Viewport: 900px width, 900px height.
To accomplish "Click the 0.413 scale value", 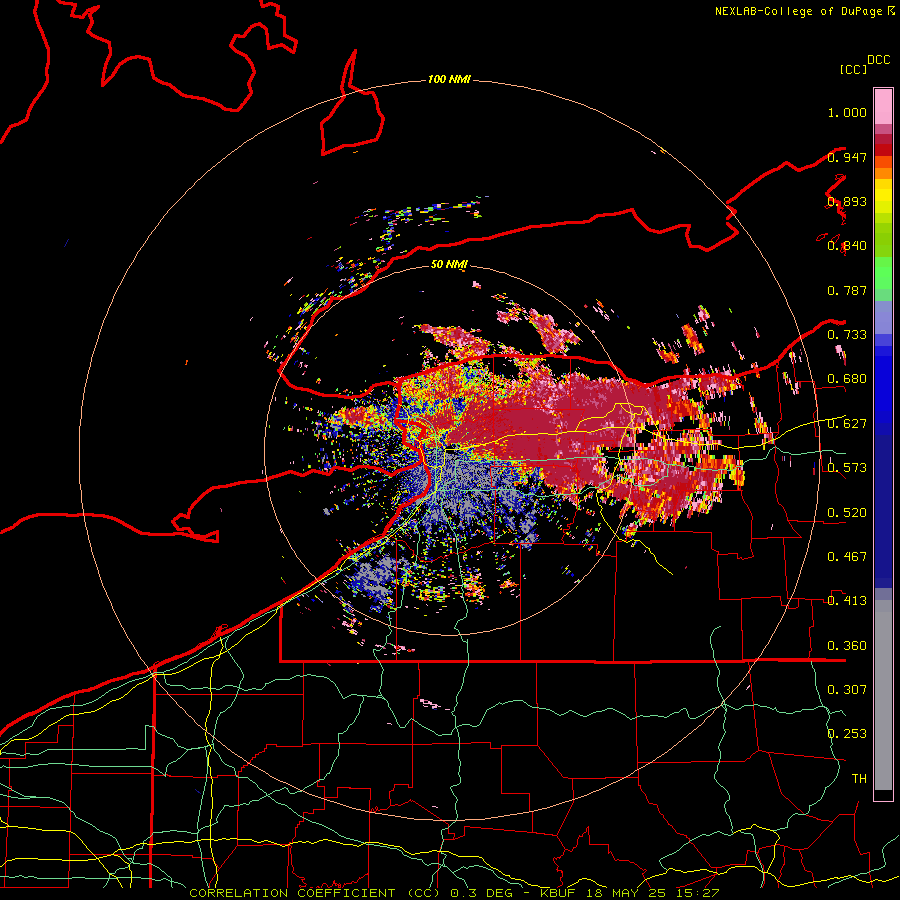I will (847, 600).
